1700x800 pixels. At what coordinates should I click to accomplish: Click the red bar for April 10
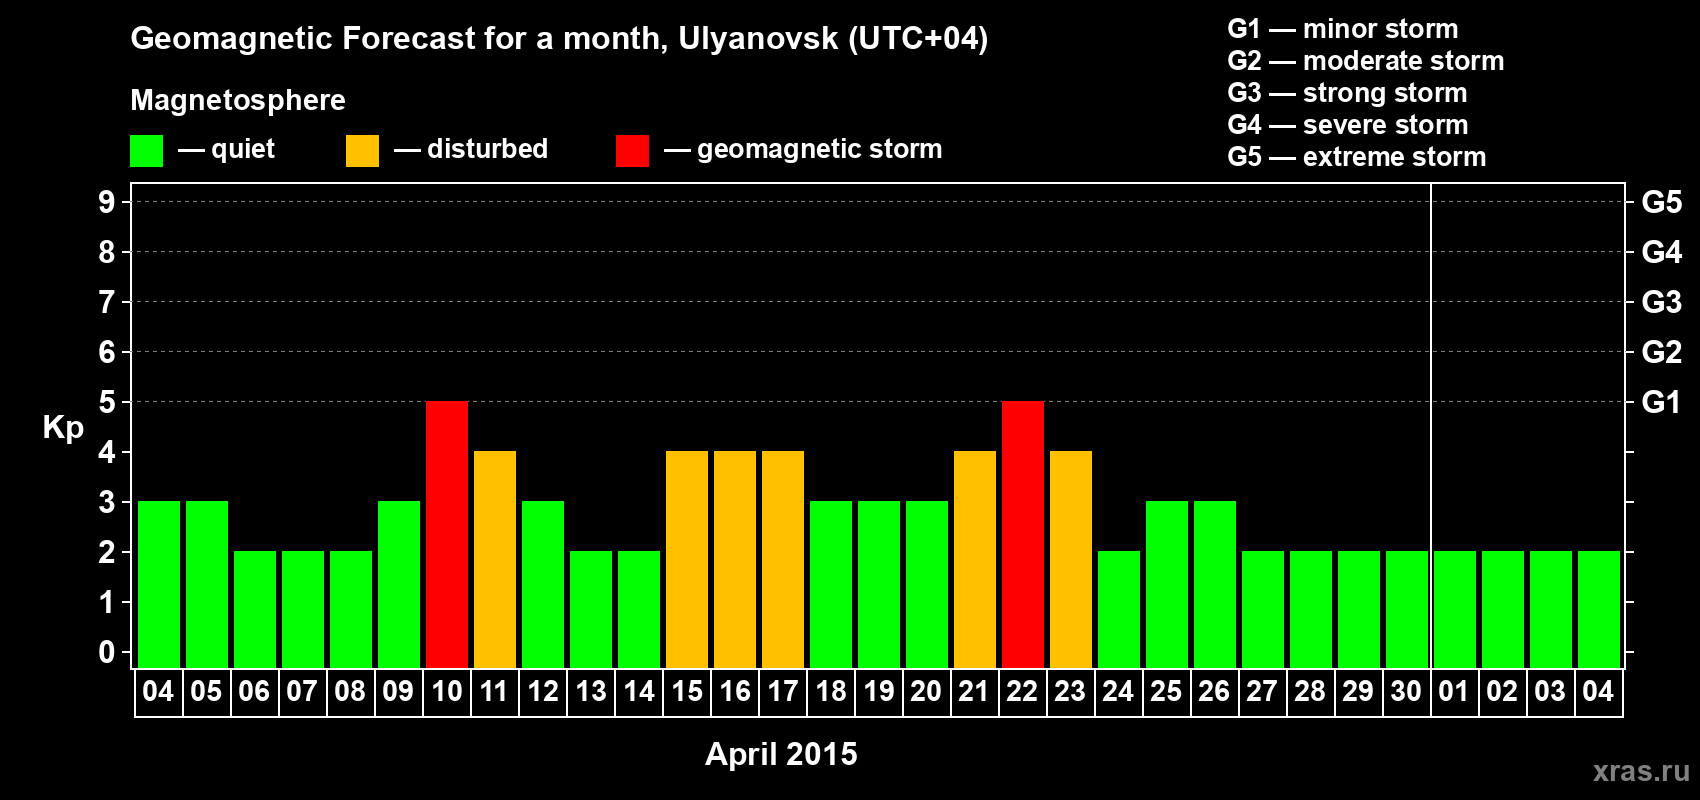[x=447, y=535]
